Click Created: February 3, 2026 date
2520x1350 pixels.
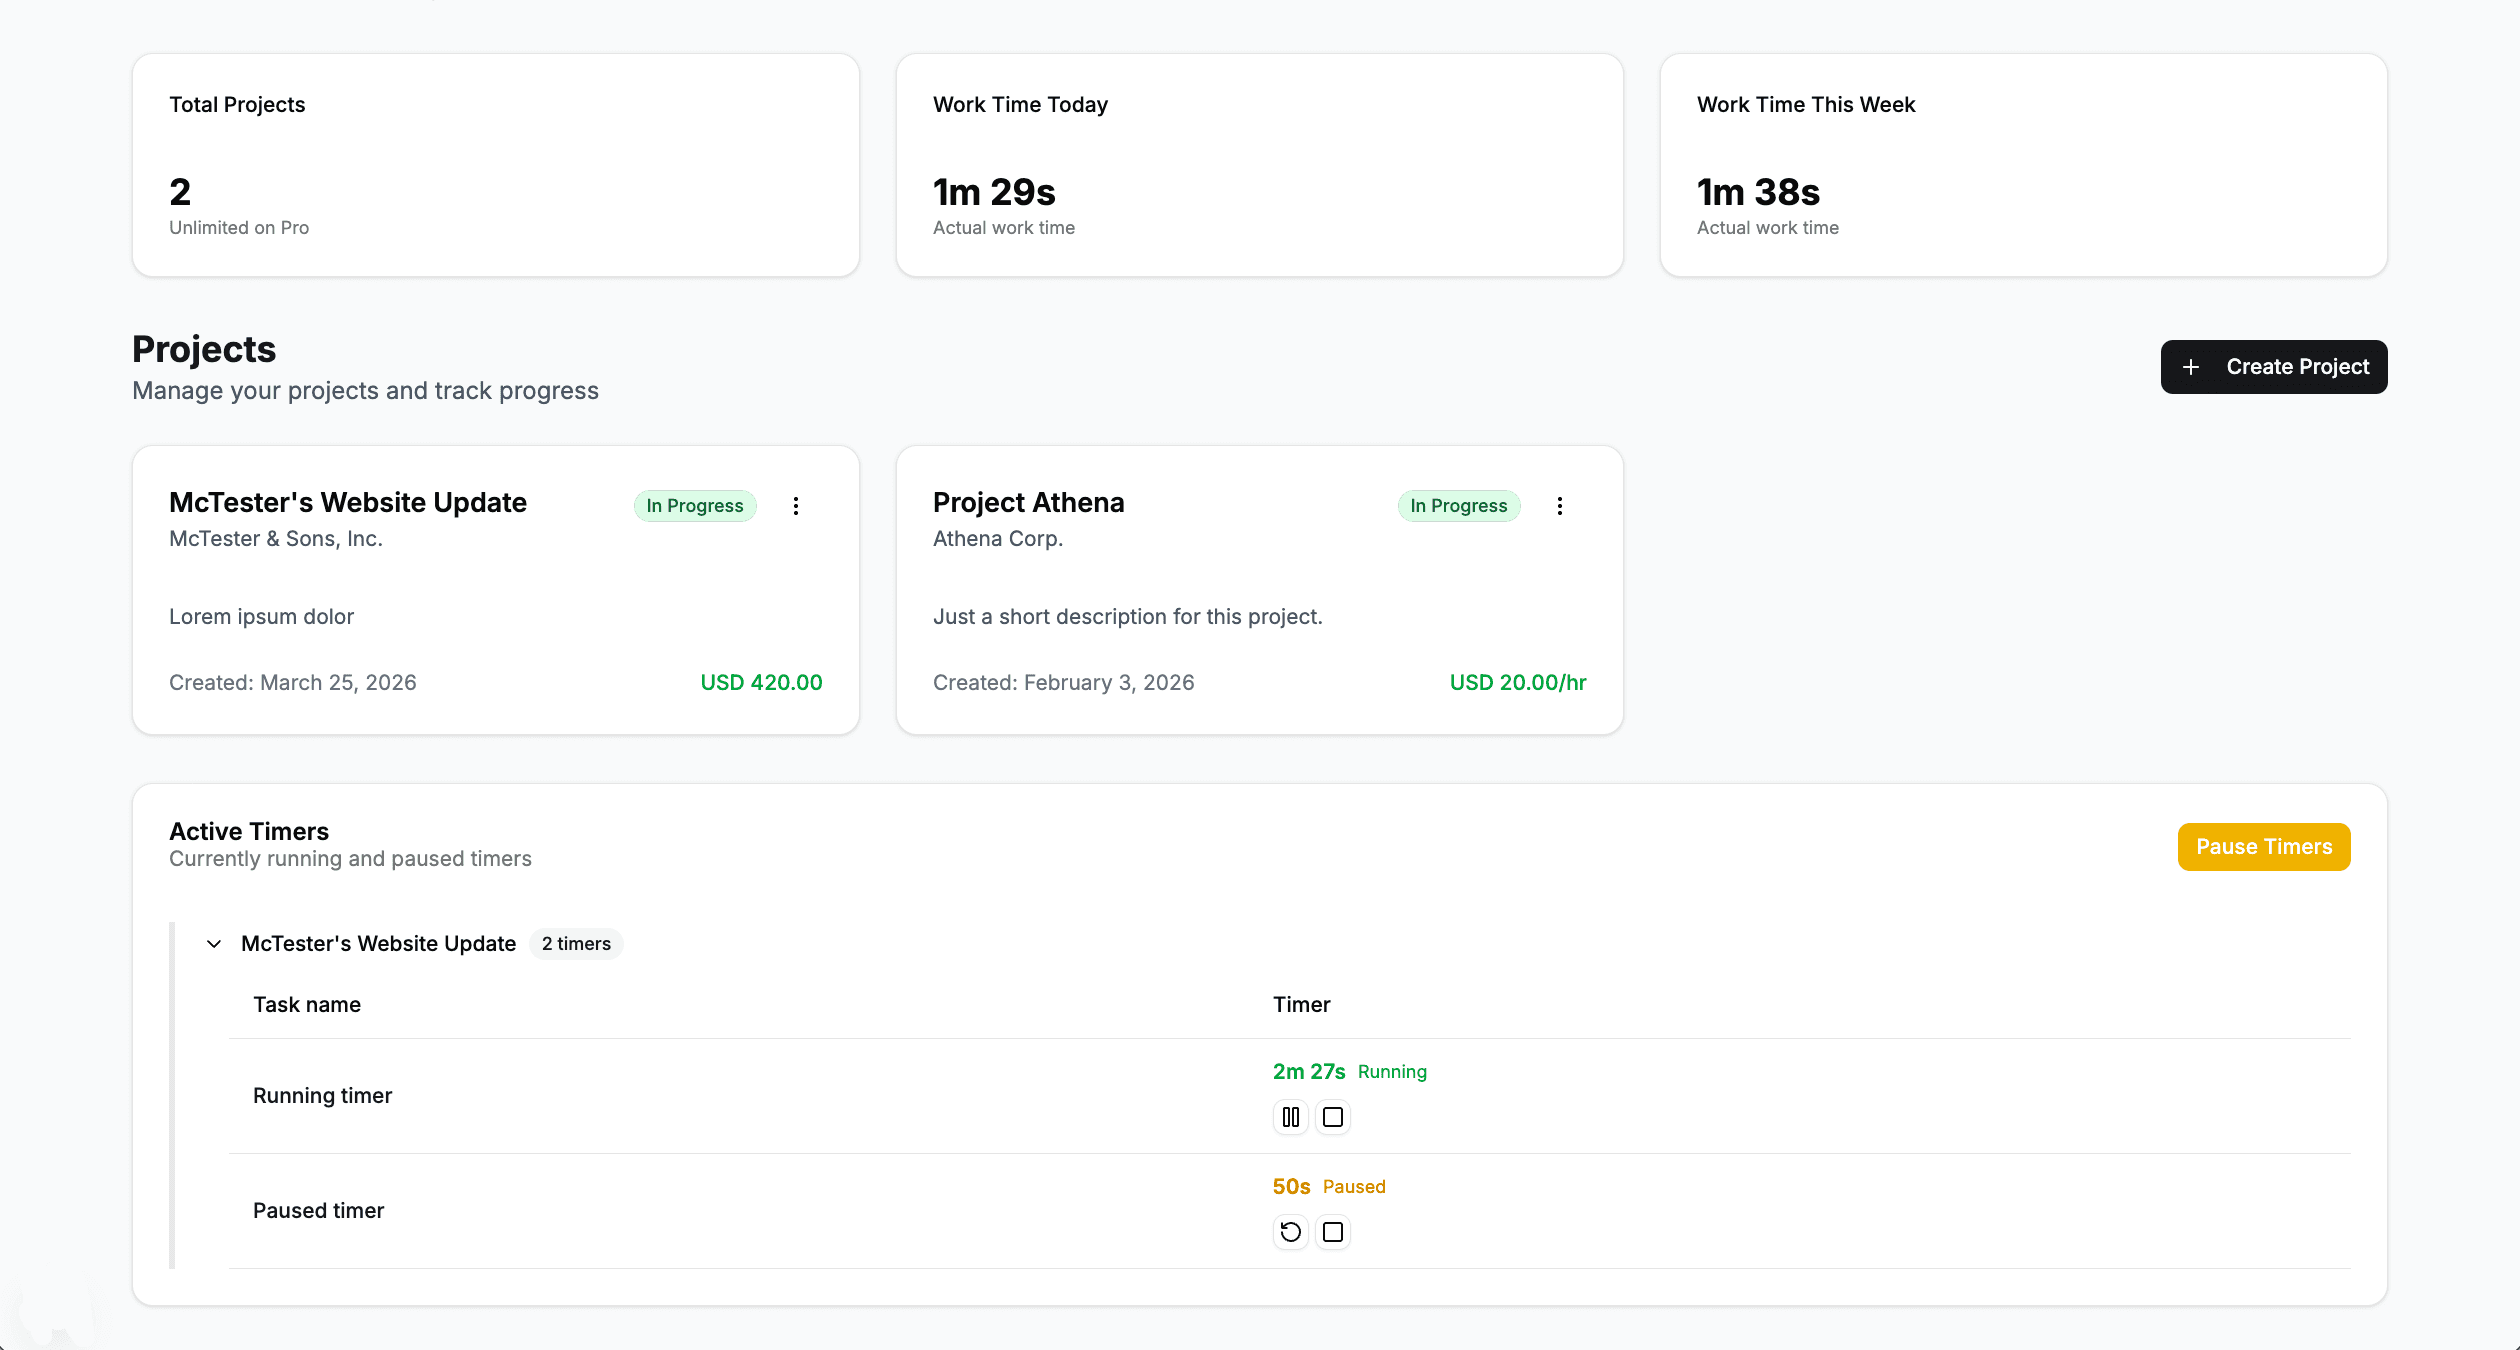1064,683
